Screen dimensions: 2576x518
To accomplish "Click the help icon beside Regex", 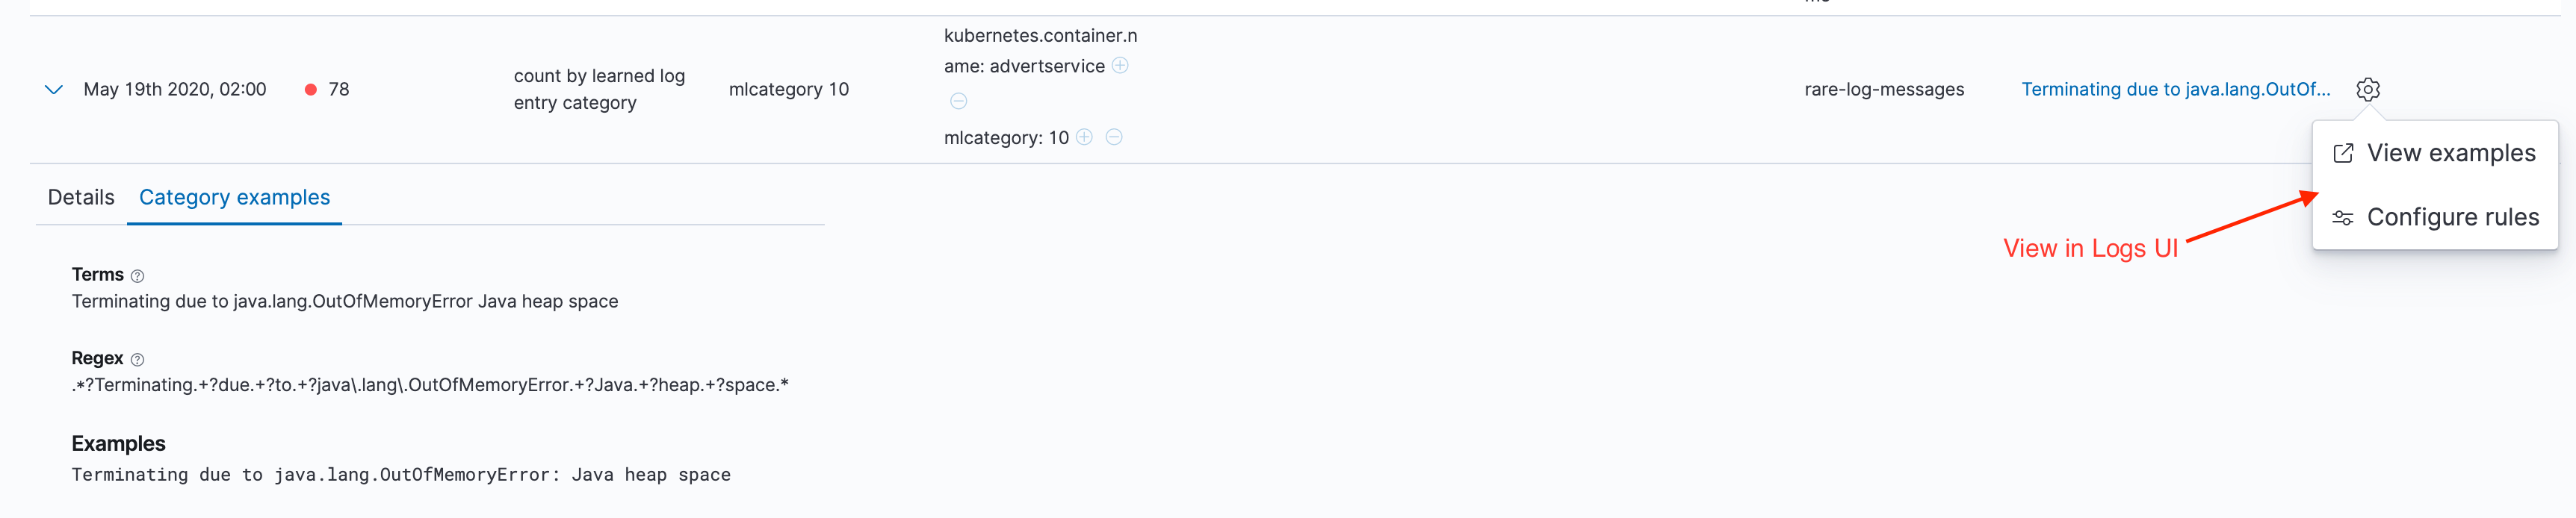I will [x=137, y=358].
